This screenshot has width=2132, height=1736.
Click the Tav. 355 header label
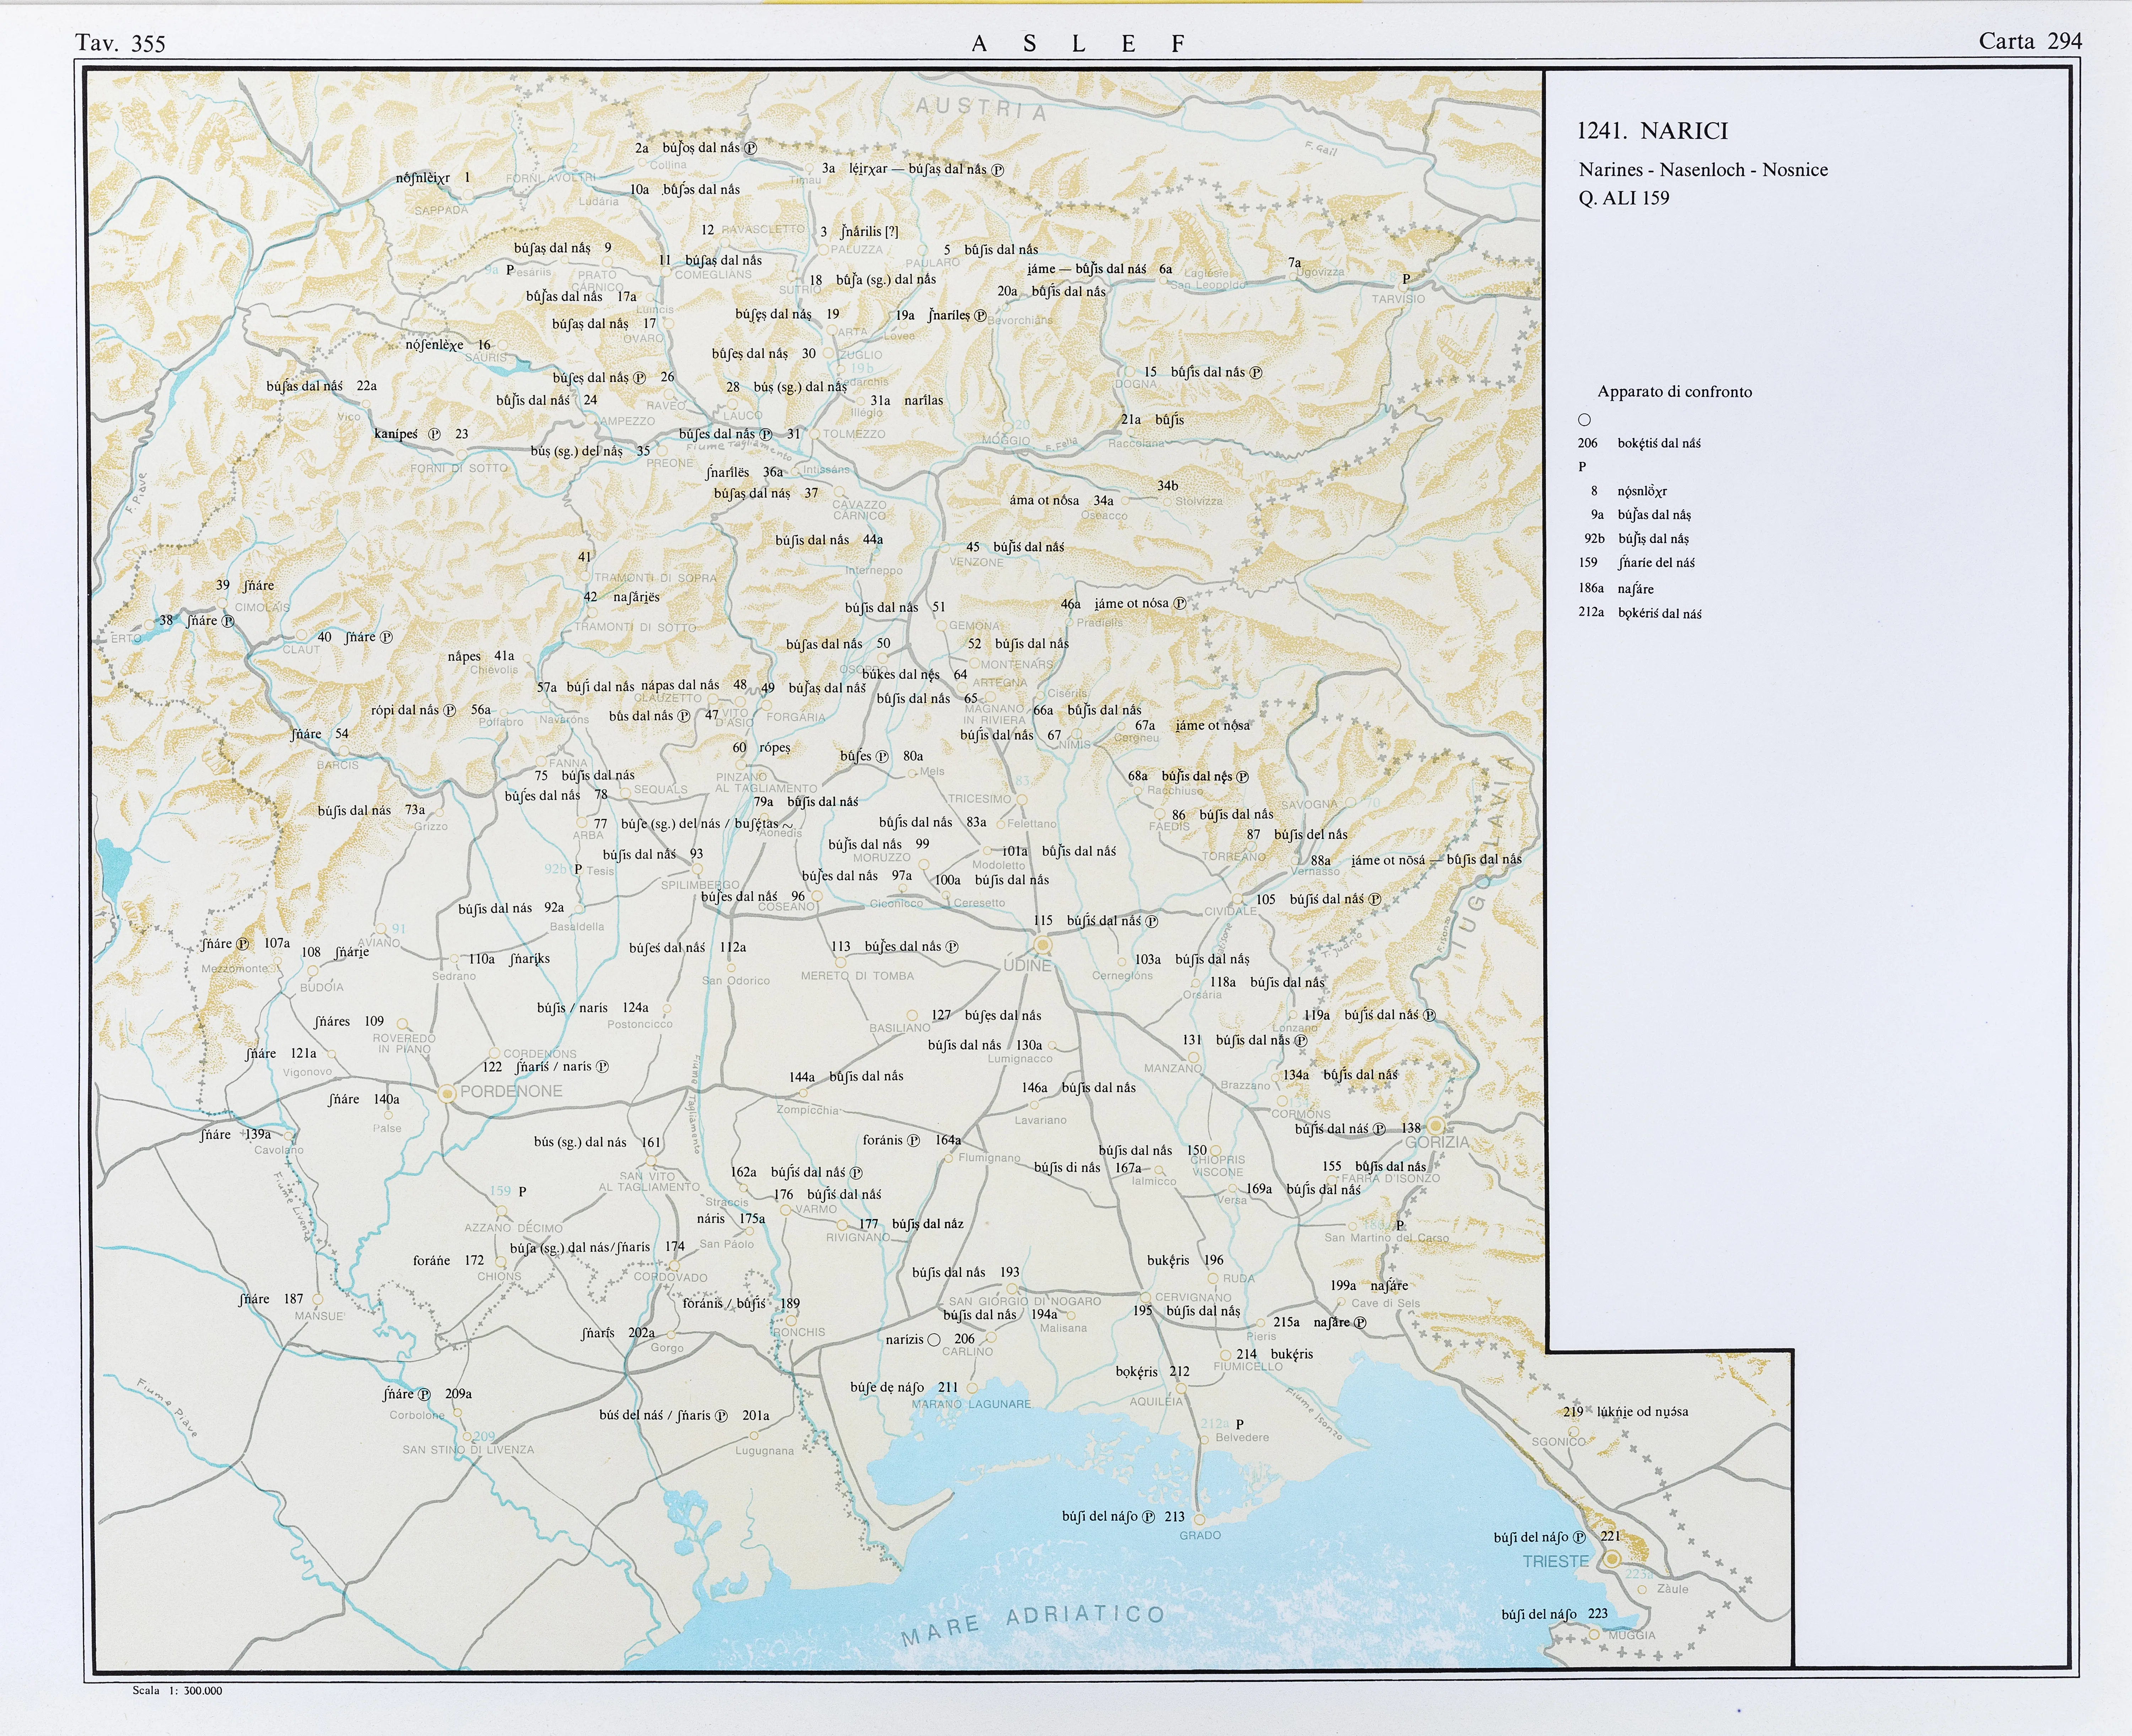[x=120, y=43]
